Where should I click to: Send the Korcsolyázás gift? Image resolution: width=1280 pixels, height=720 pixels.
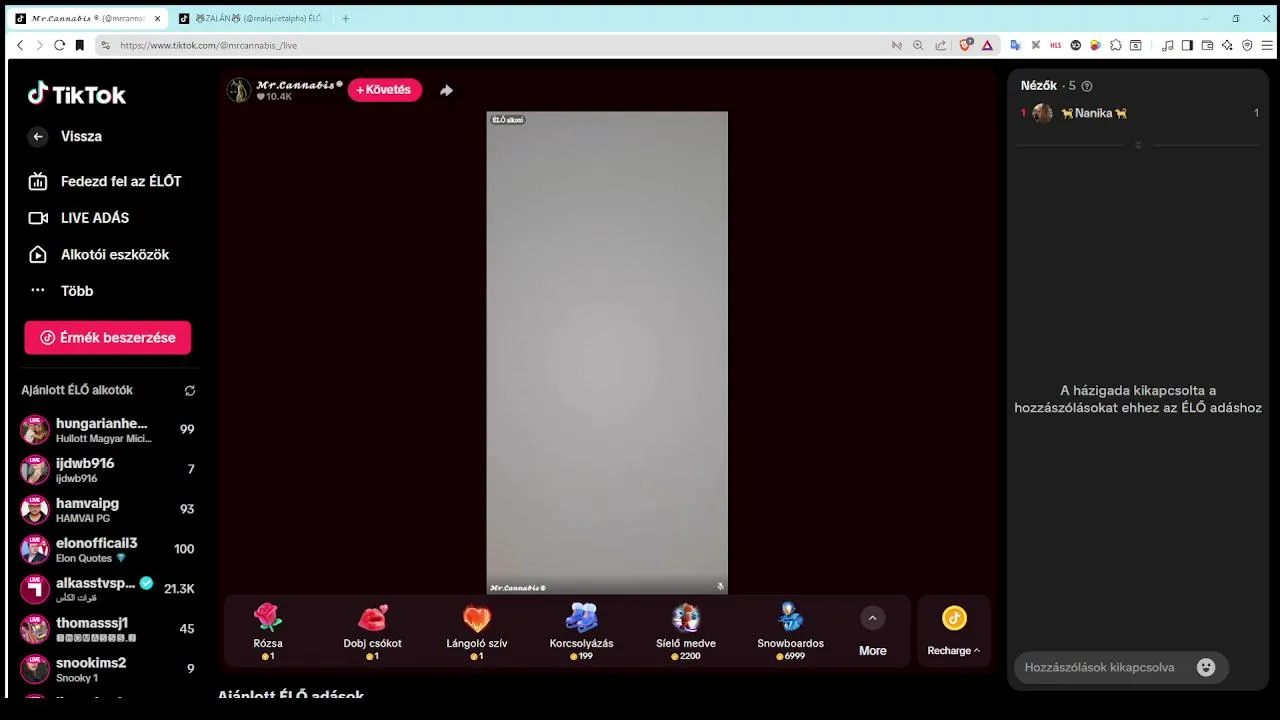click(x=581, y=631)
